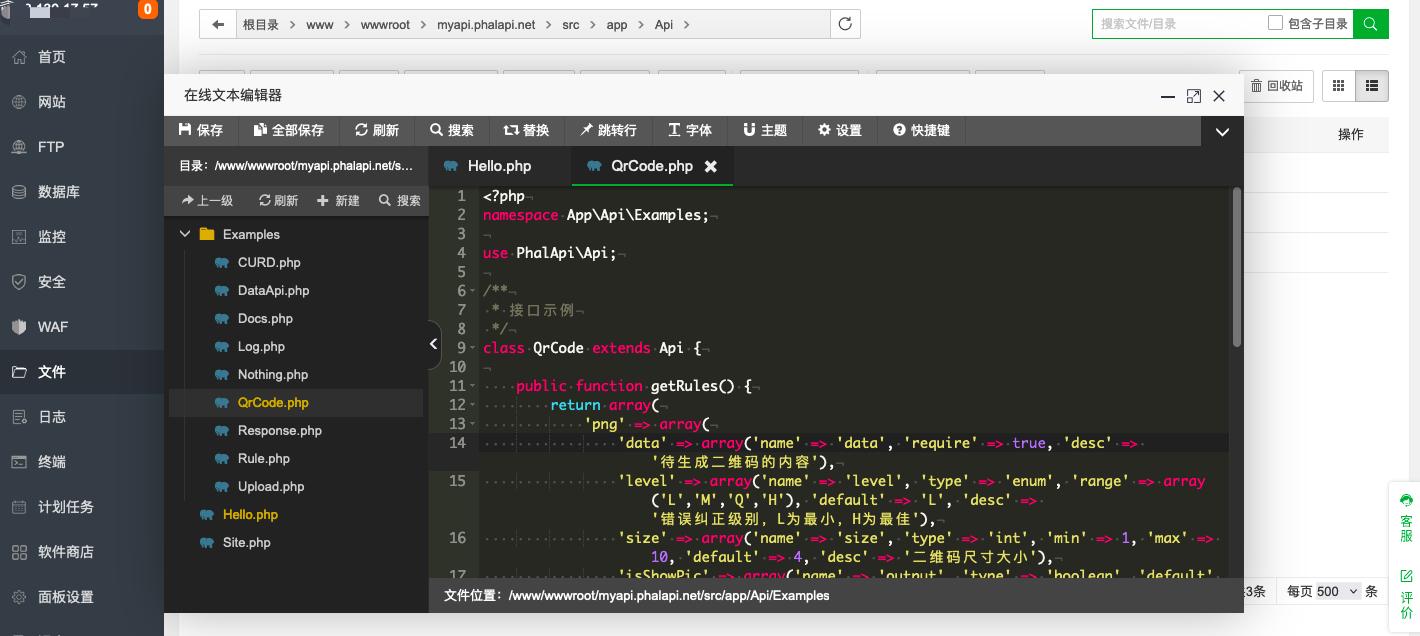Open CURD.php in the file tree
The image size is (1420, 636).
pyautogui.click(x=269, y=262)
